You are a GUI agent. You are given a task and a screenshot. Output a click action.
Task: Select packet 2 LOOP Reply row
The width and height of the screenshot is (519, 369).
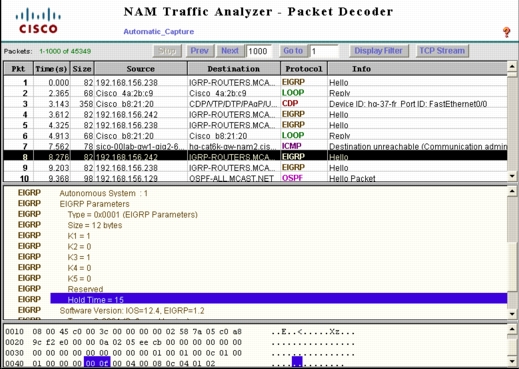click(x=256, y=93)
